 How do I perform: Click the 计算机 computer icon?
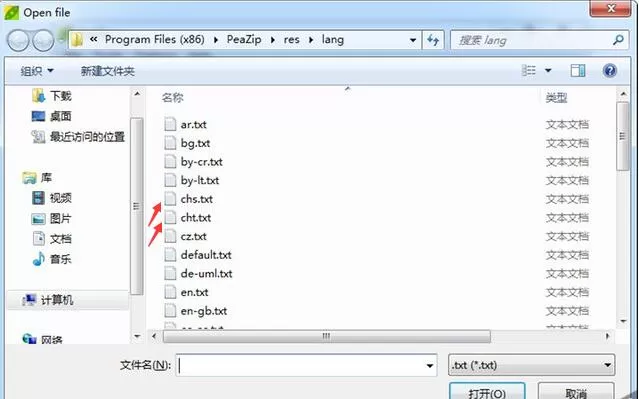[29, 300]
